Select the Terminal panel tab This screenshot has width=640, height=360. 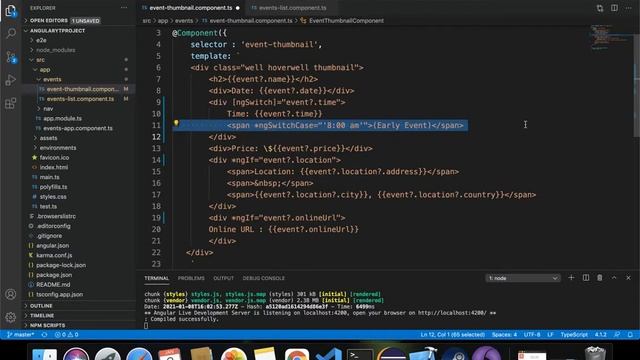click(156, 278)
